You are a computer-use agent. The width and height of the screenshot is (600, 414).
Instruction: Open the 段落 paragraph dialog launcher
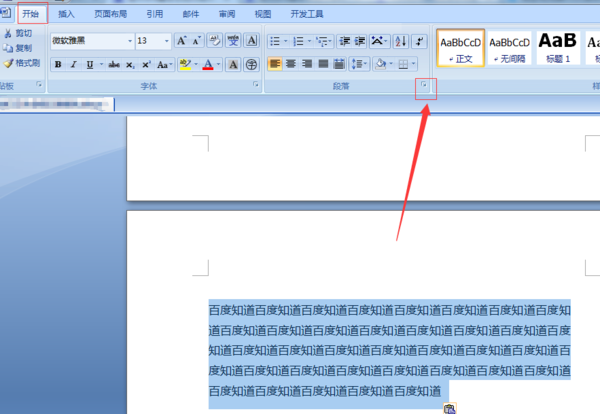[x=424, y=84]
